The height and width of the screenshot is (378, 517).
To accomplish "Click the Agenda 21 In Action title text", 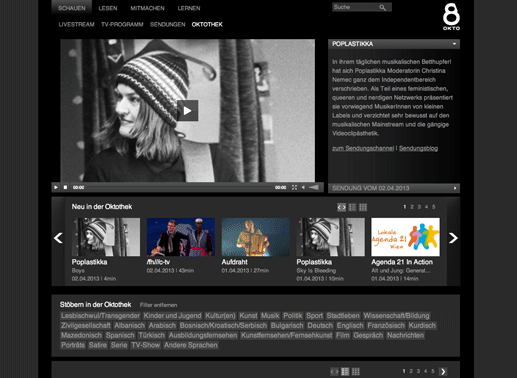I will pyautogui.click(x=402, y=262).
